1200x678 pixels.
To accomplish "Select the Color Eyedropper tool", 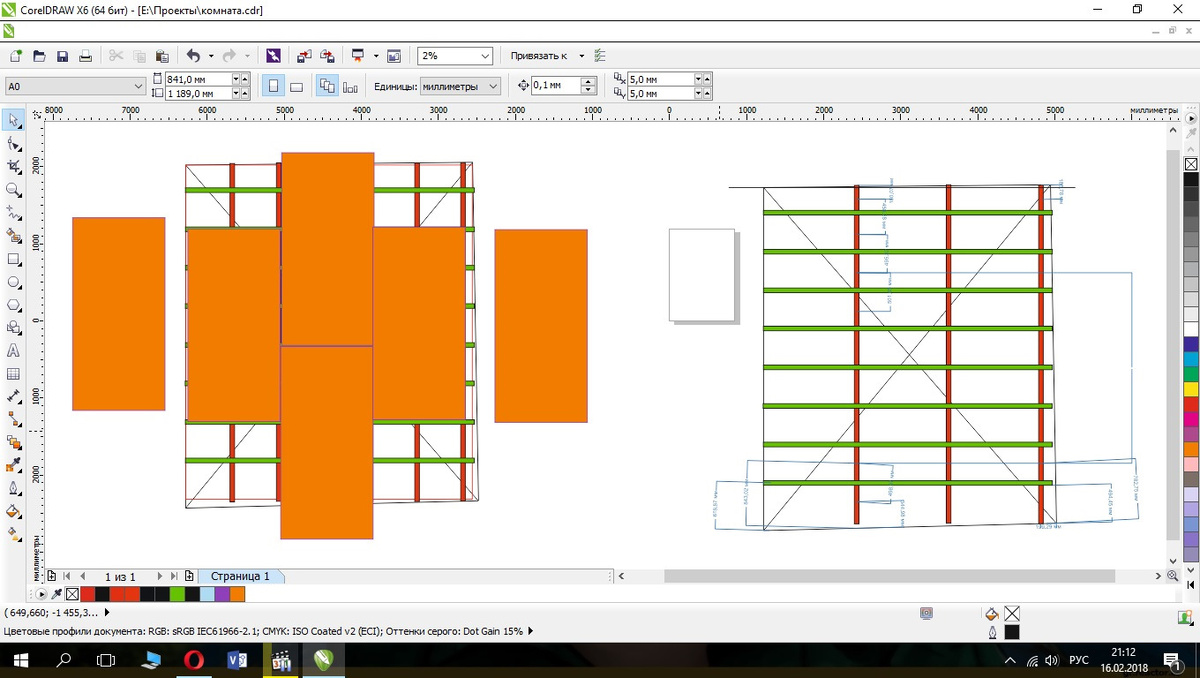I will [13, 465].
